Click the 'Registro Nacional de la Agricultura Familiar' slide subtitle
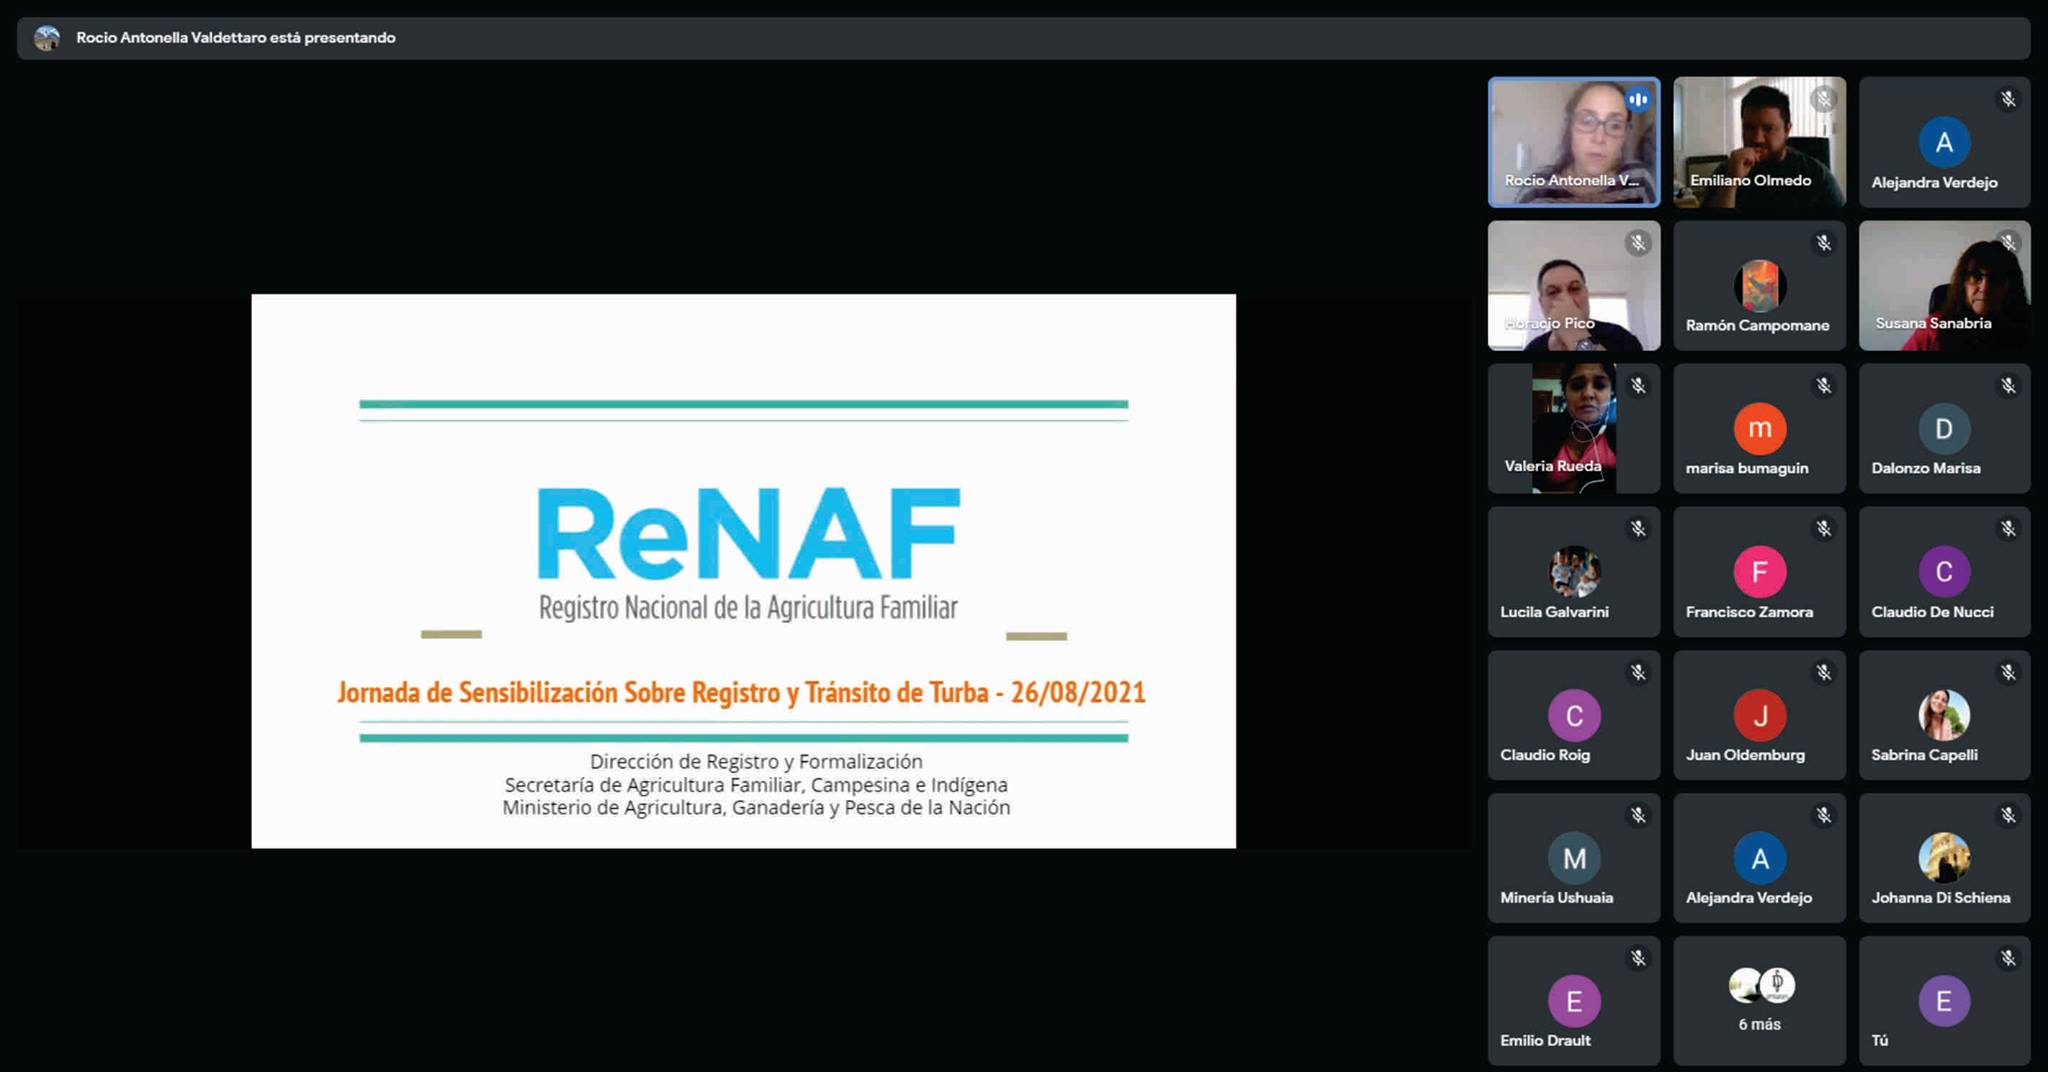Viewport: 2048px width, 1072px height. (748, 607)
